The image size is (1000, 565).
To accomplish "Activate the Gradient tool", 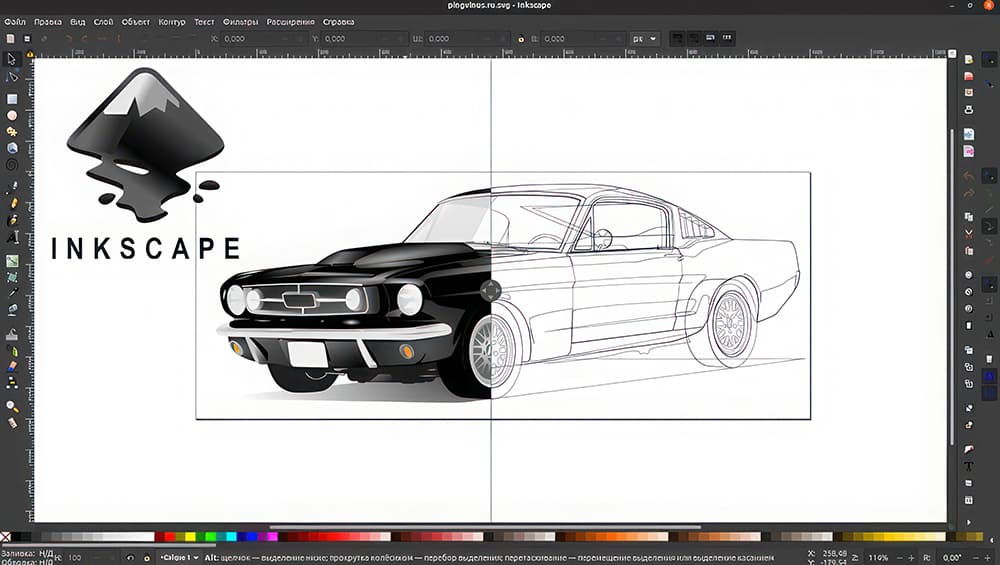I will (x=12, y=261).
